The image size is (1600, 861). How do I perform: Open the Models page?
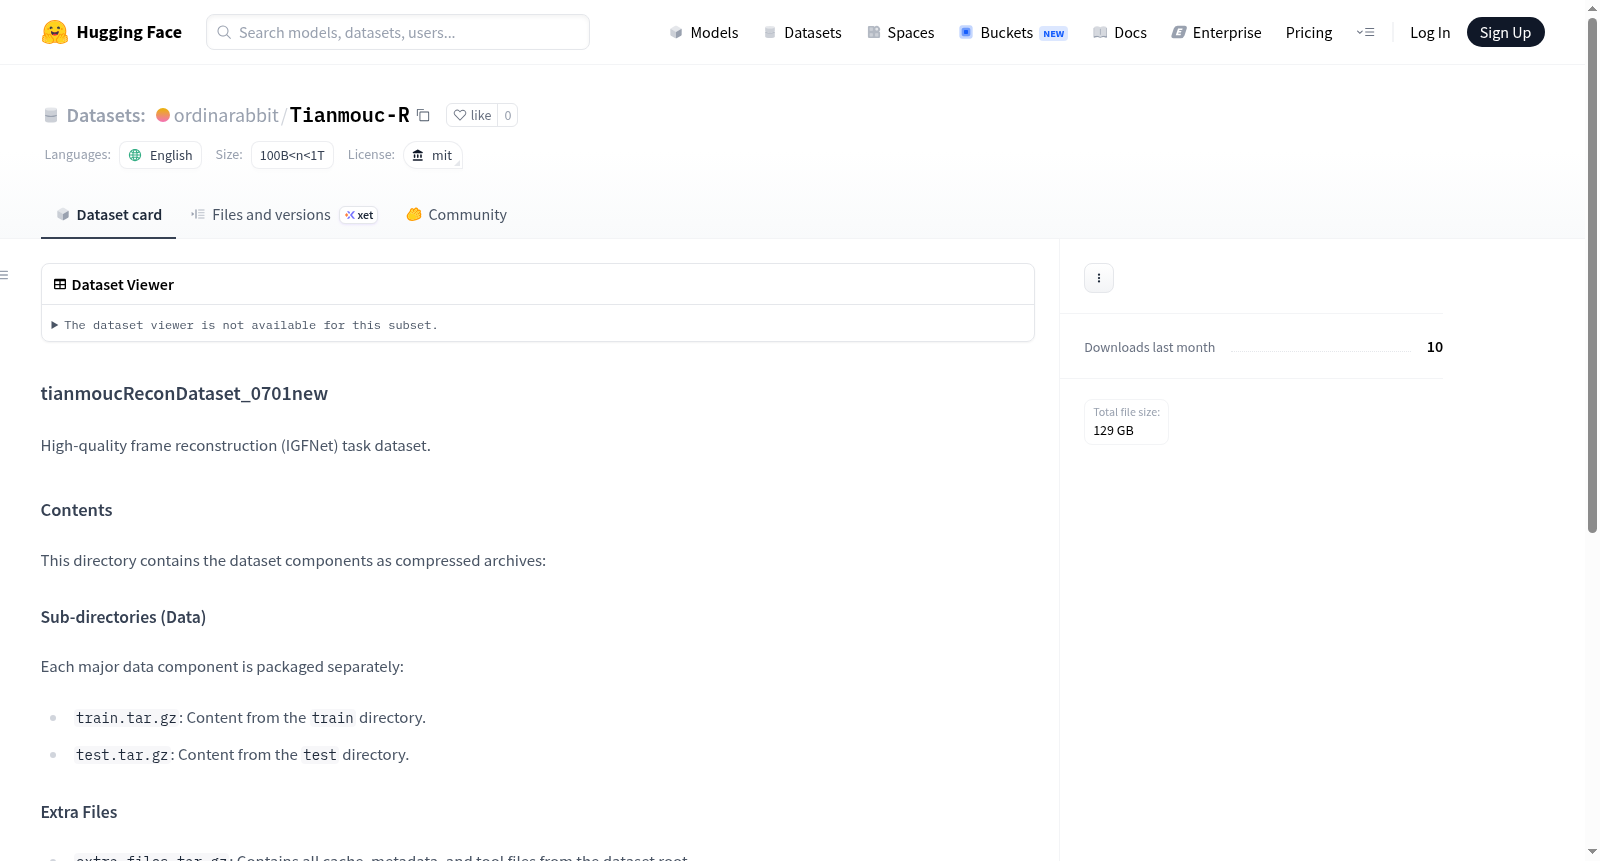coord(704,32)
